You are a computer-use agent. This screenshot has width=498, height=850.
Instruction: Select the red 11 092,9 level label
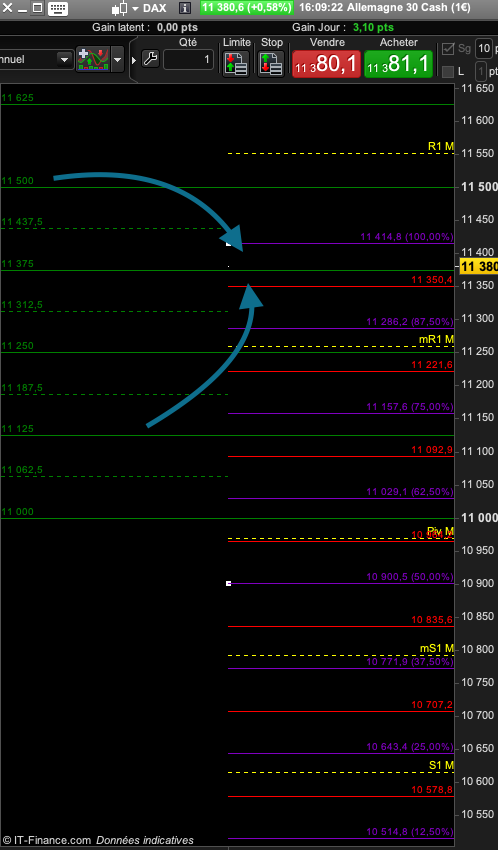[x=432, y=449]
